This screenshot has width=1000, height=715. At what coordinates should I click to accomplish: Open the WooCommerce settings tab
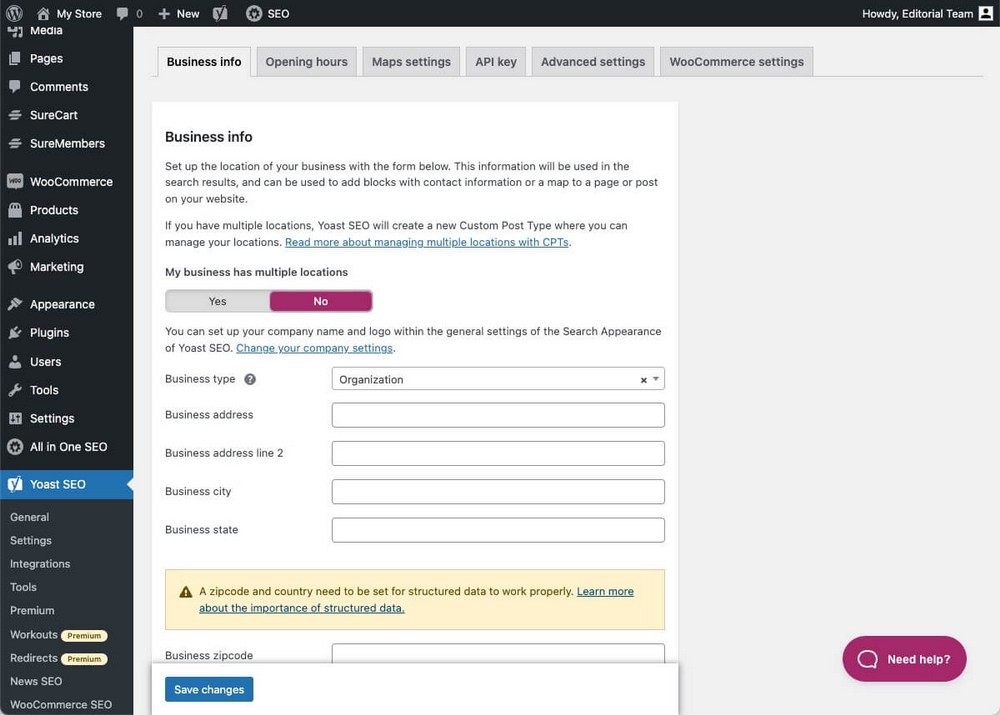coord(736,62)
